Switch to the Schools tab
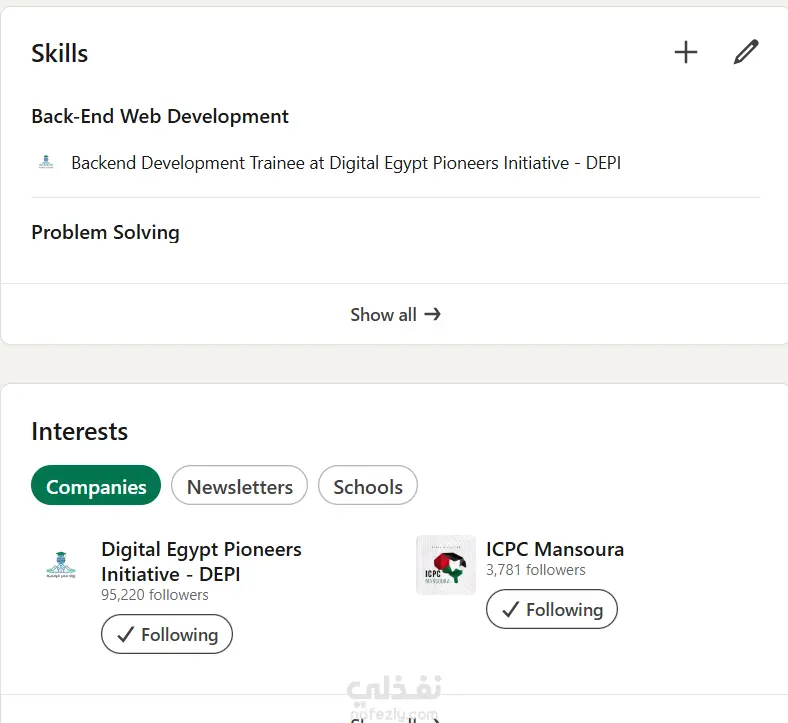 [x=368, y=487]
